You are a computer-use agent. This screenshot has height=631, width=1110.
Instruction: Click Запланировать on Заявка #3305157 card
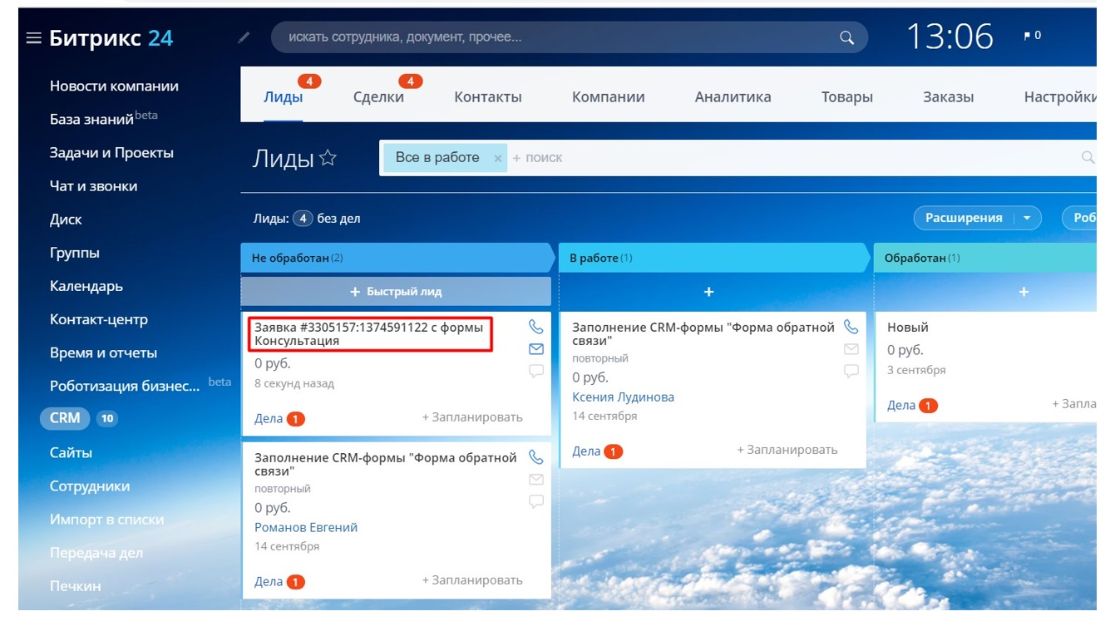[x=472, y=418]
